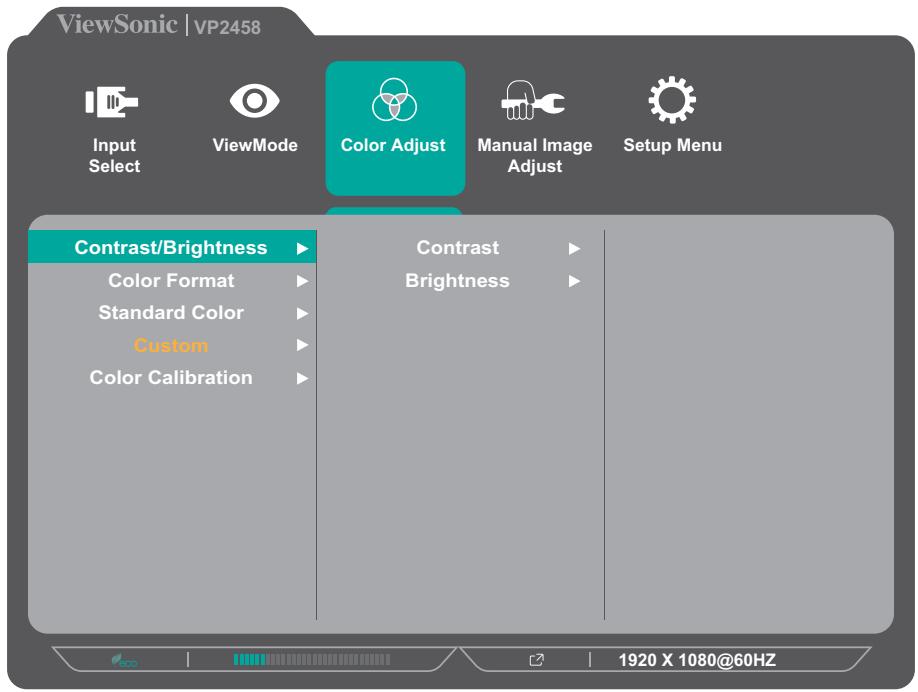918x692 pixels.
Task: Expand the Contrast/Brightness arrow
Action: 302,249
